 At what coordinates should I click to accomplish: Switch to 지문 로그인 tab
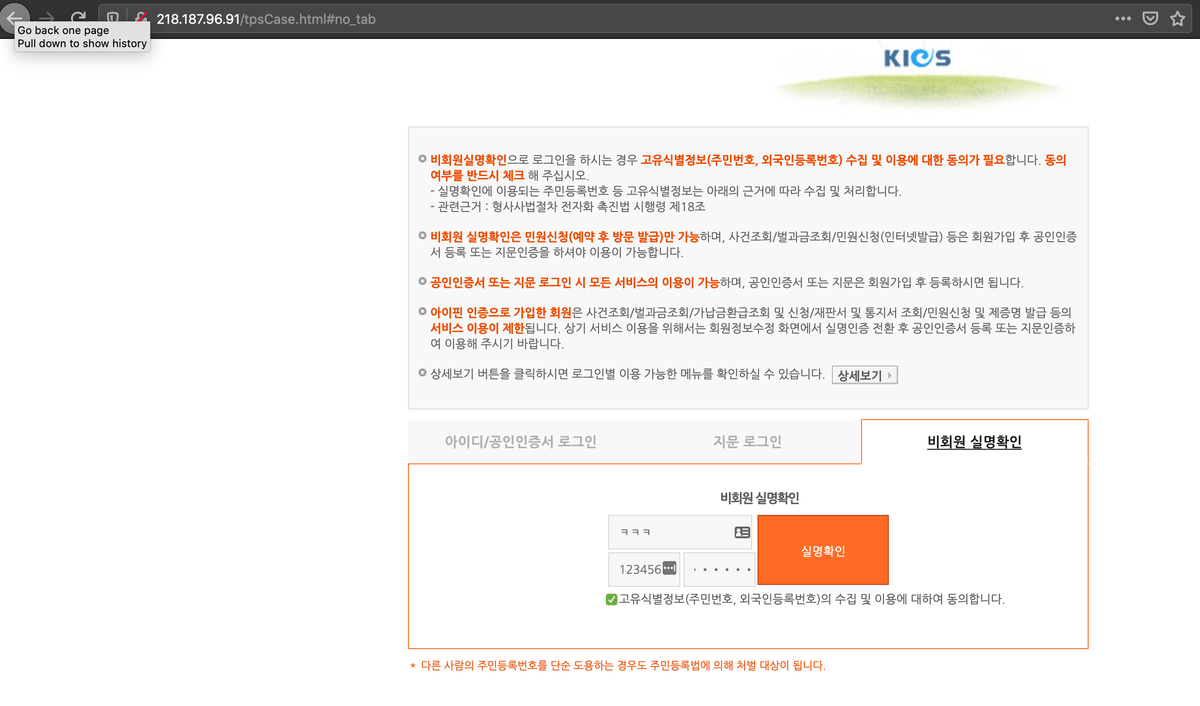click(747, 442)
